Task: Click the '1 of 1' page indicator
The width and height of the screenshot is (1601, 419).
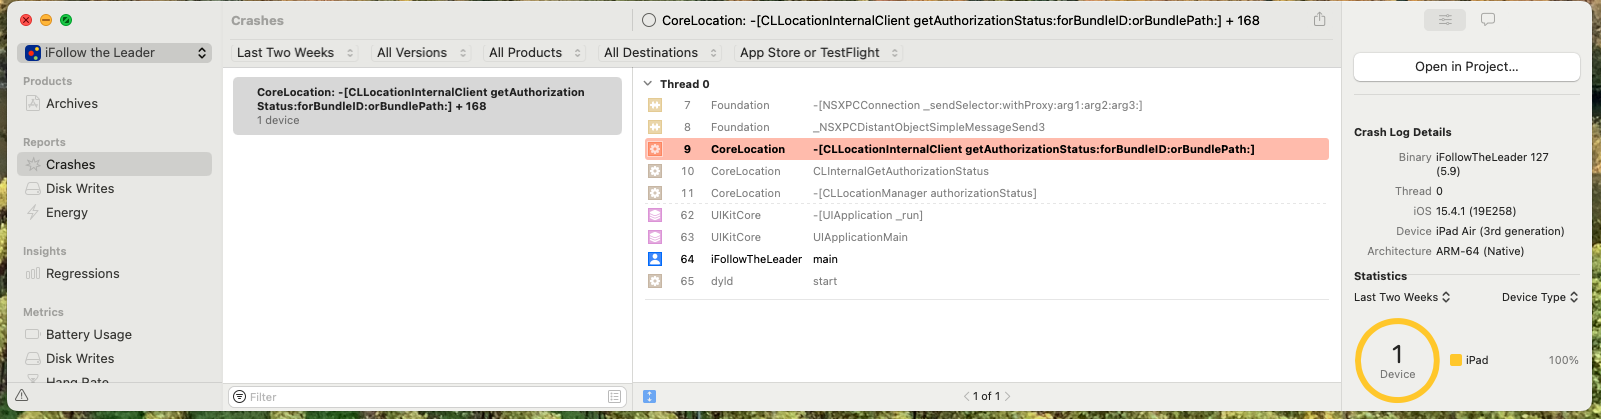Action: click(x=986, y=397)
